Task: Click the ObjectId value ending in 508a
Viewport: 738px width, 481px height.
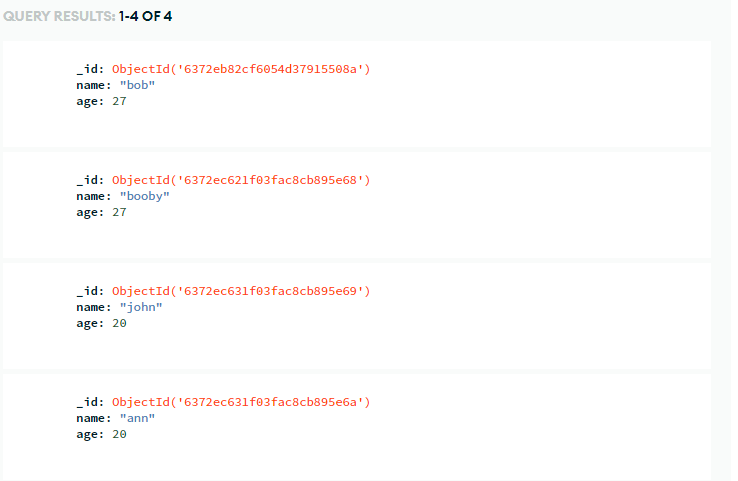Action: point(241,69)
